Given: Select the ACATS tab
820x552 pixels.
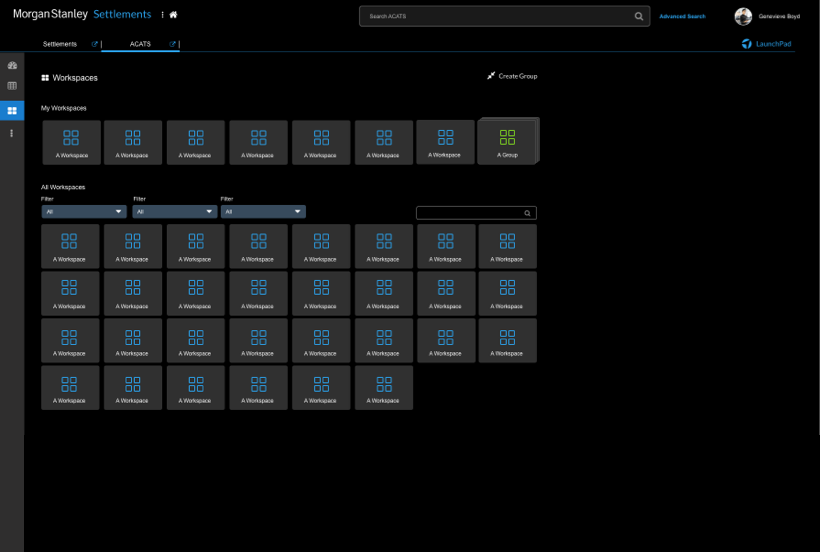Looking at the screenshot, I should point(140,44).
